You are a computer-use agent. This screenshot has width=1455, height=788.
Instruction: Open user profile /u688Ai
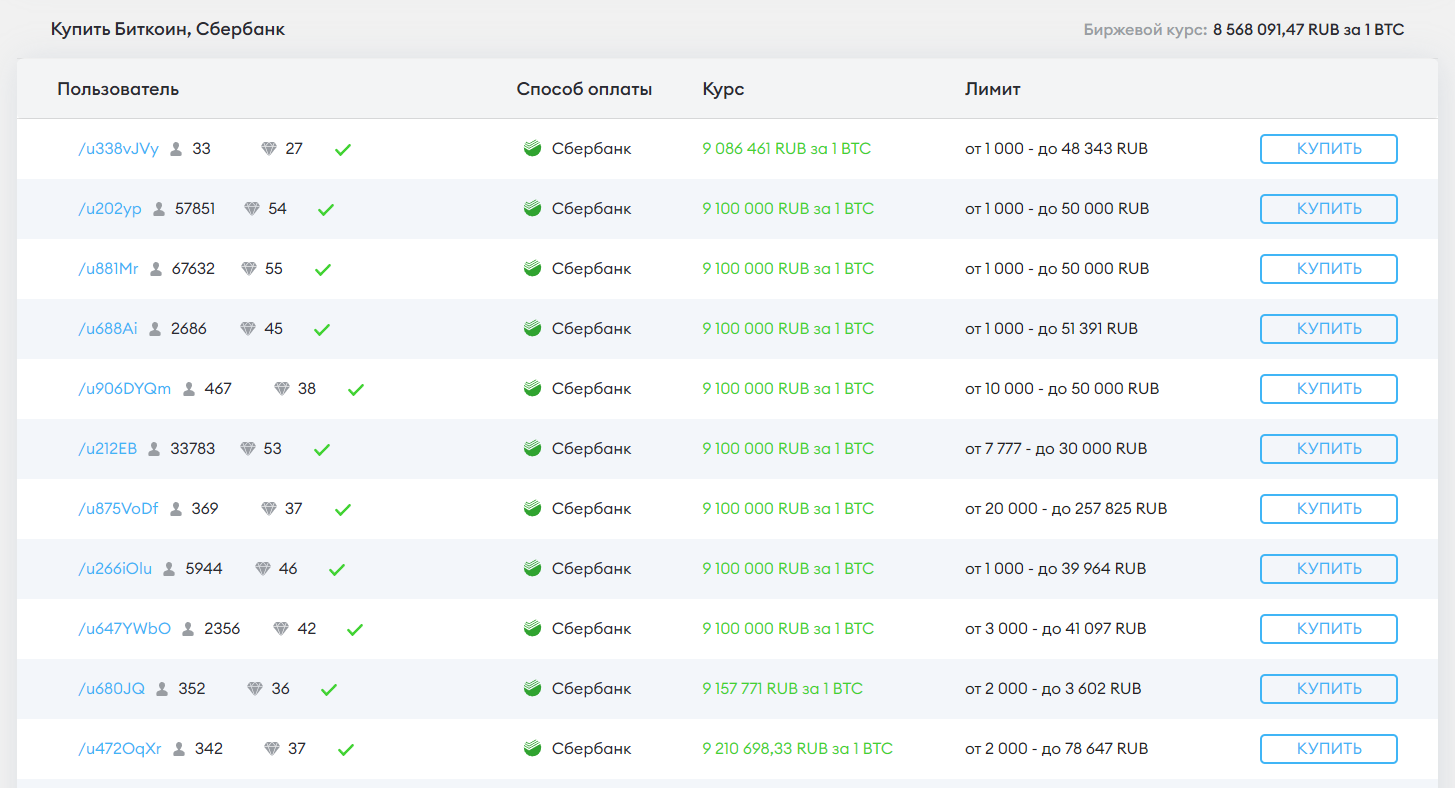point(108,329)
